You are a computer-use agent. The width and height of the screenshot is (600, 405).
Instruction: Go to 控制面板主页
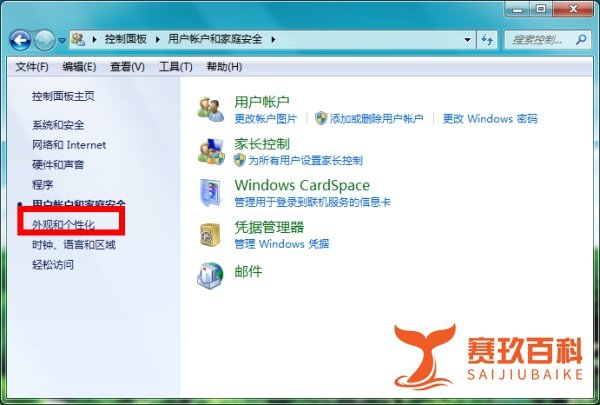[x=64, y=96]
